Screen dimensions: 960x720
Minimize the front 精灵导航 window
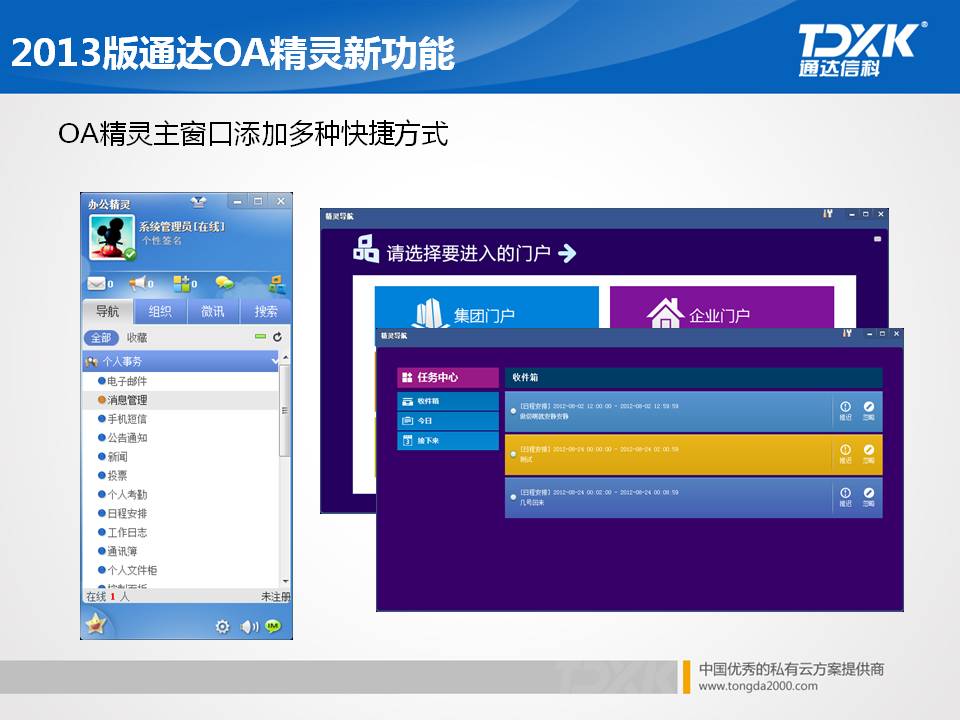coord(869,334)
